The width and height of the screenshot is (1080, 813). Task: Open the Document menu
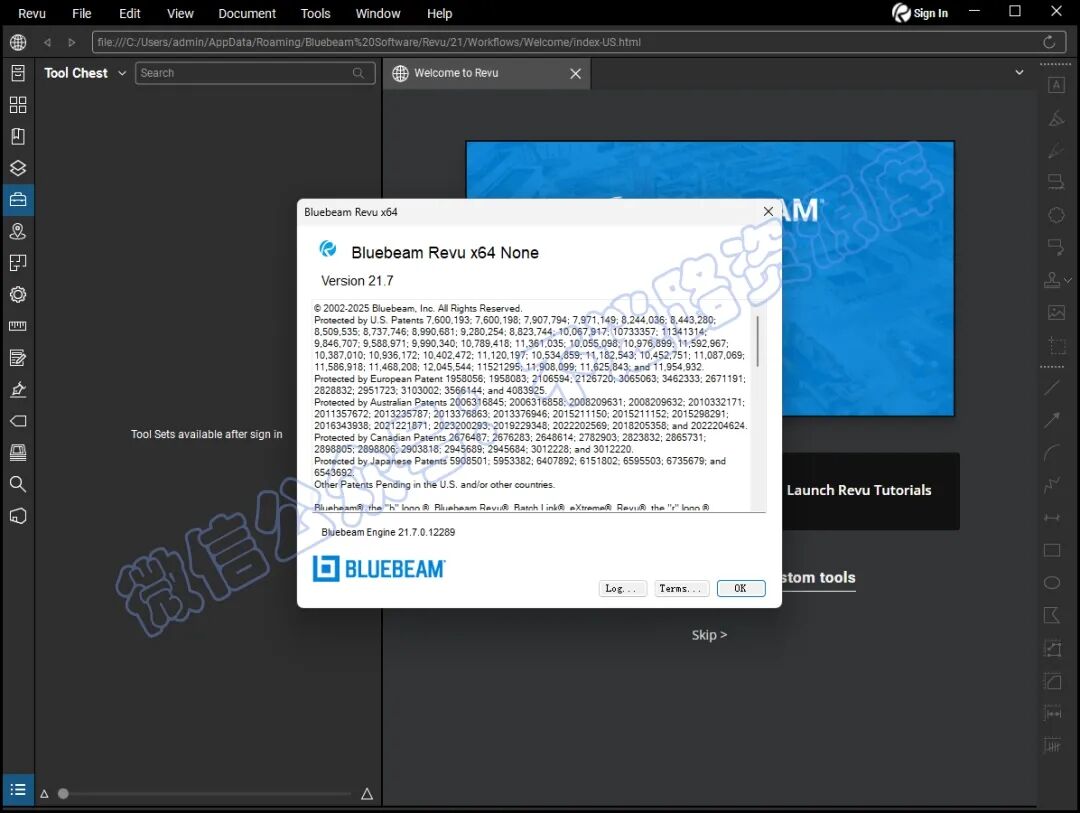pyautogui.click(x=247, y=13)
